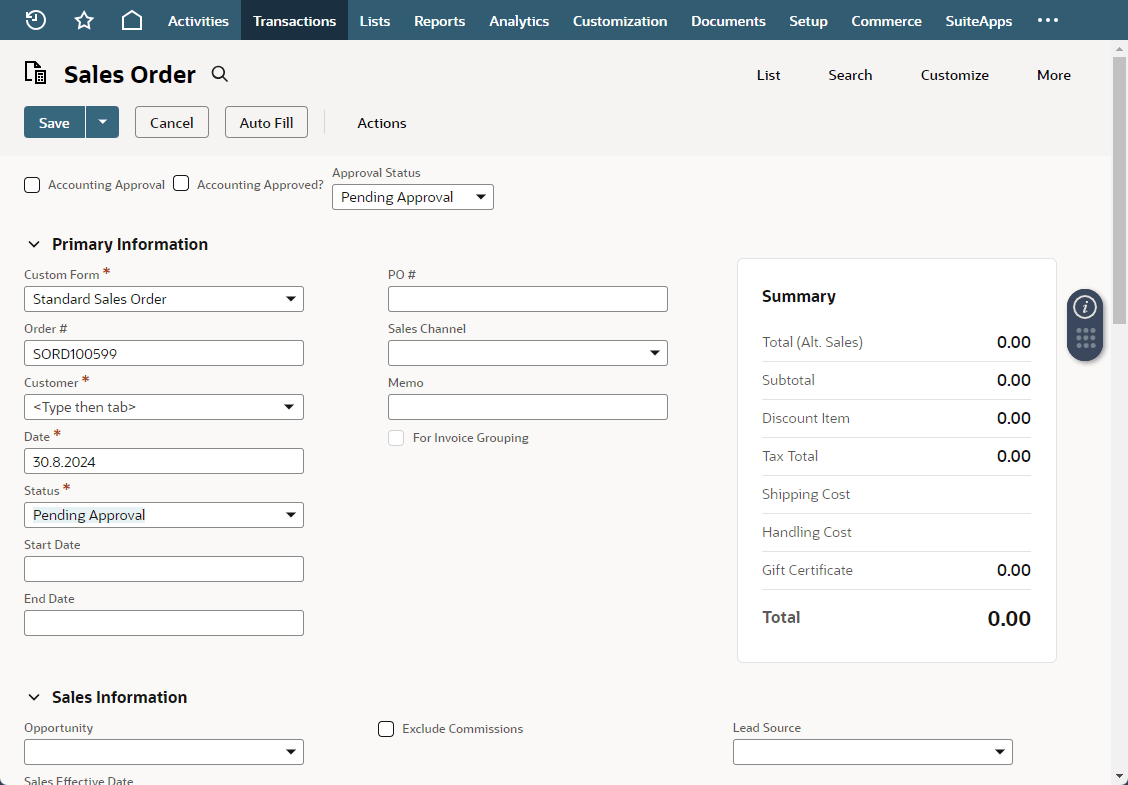This screenshot has width=1128, height=785.
Task: Open the favorites star icon
Action: [83, 20]
